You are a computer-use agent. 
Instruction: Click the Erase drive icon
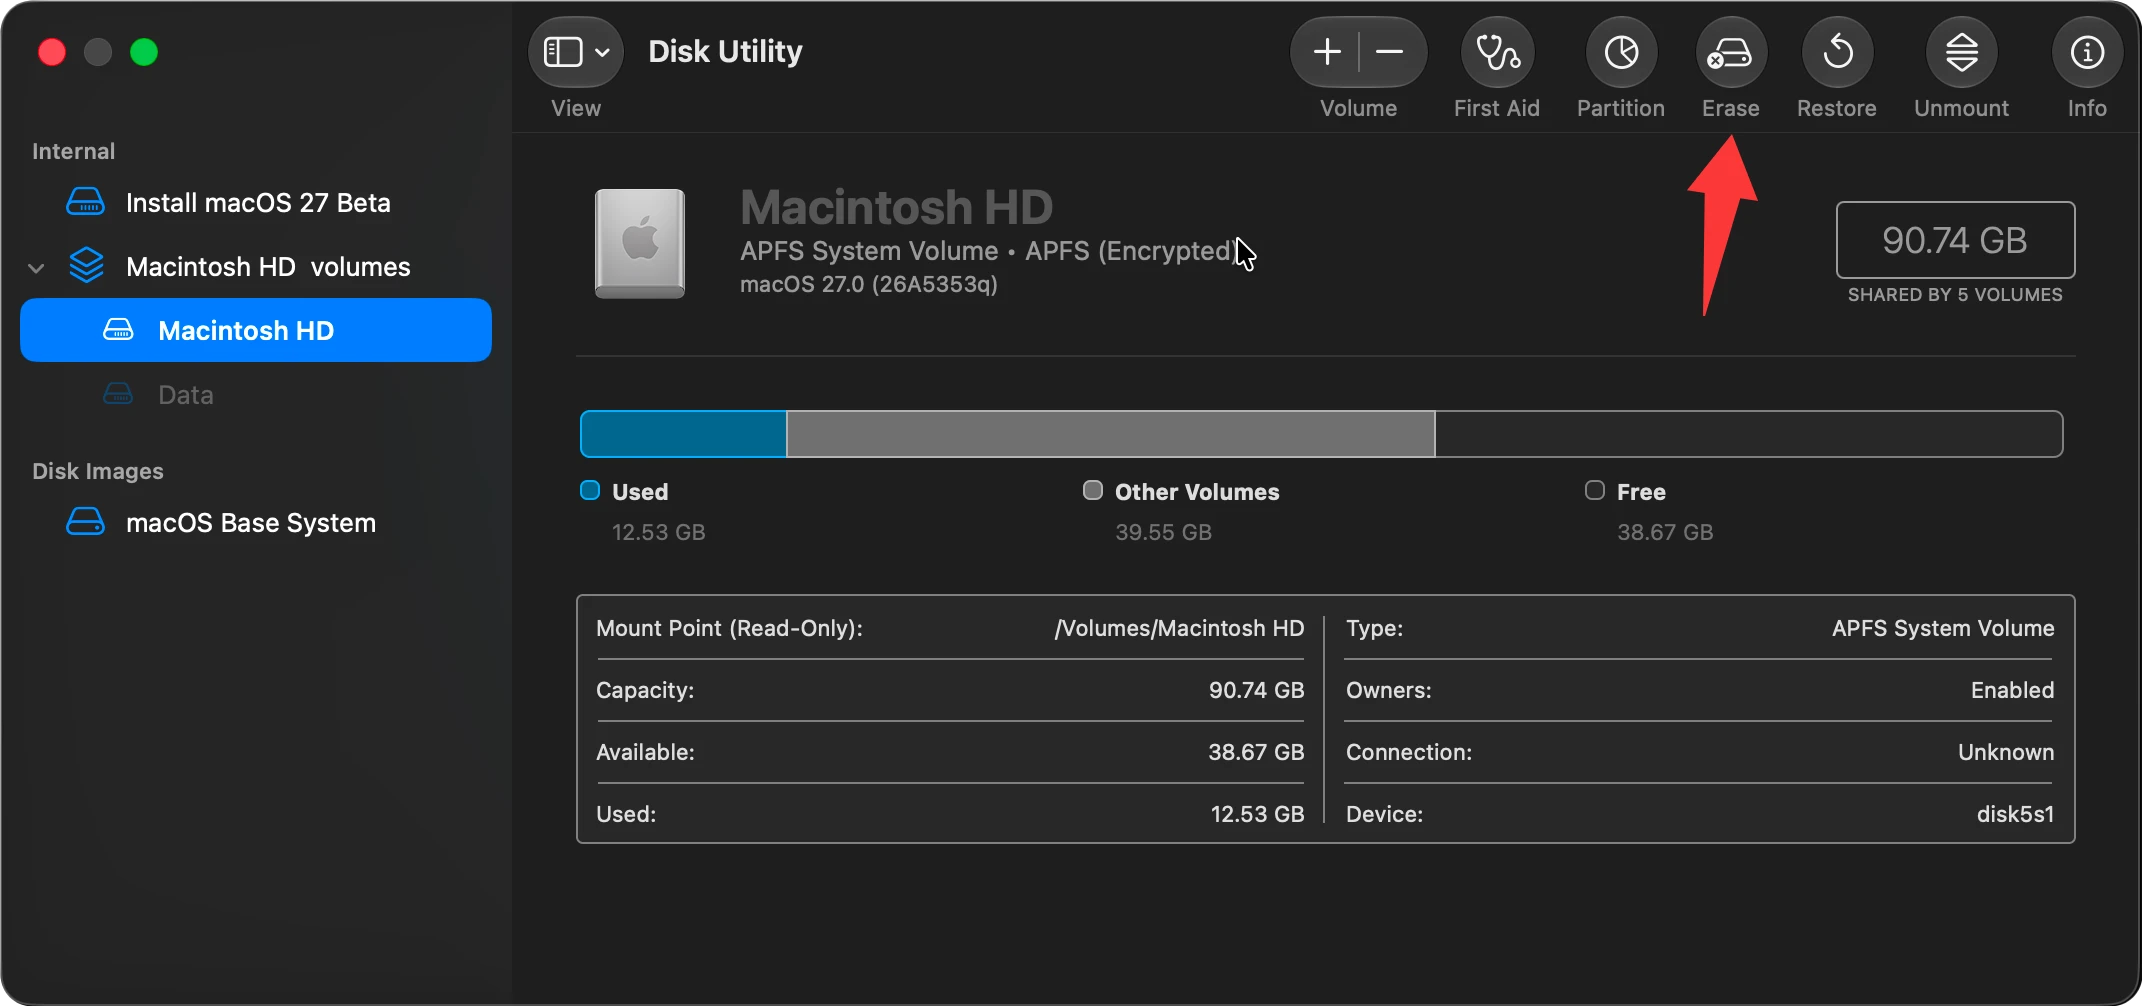[x=1731, y=52]
